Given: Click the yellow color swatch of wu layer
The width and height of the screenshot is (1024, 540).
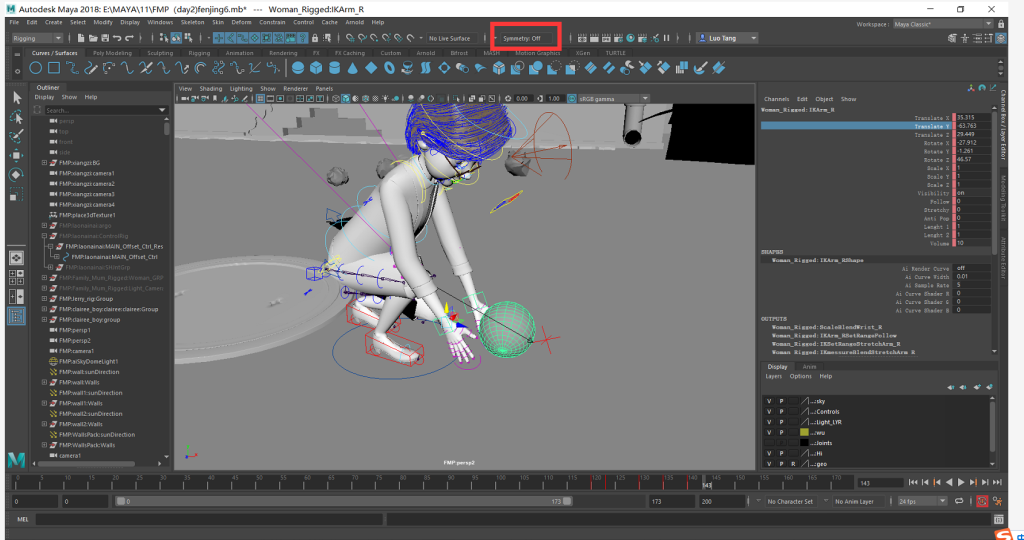Looking at the screenshot, I should (804, 433).
